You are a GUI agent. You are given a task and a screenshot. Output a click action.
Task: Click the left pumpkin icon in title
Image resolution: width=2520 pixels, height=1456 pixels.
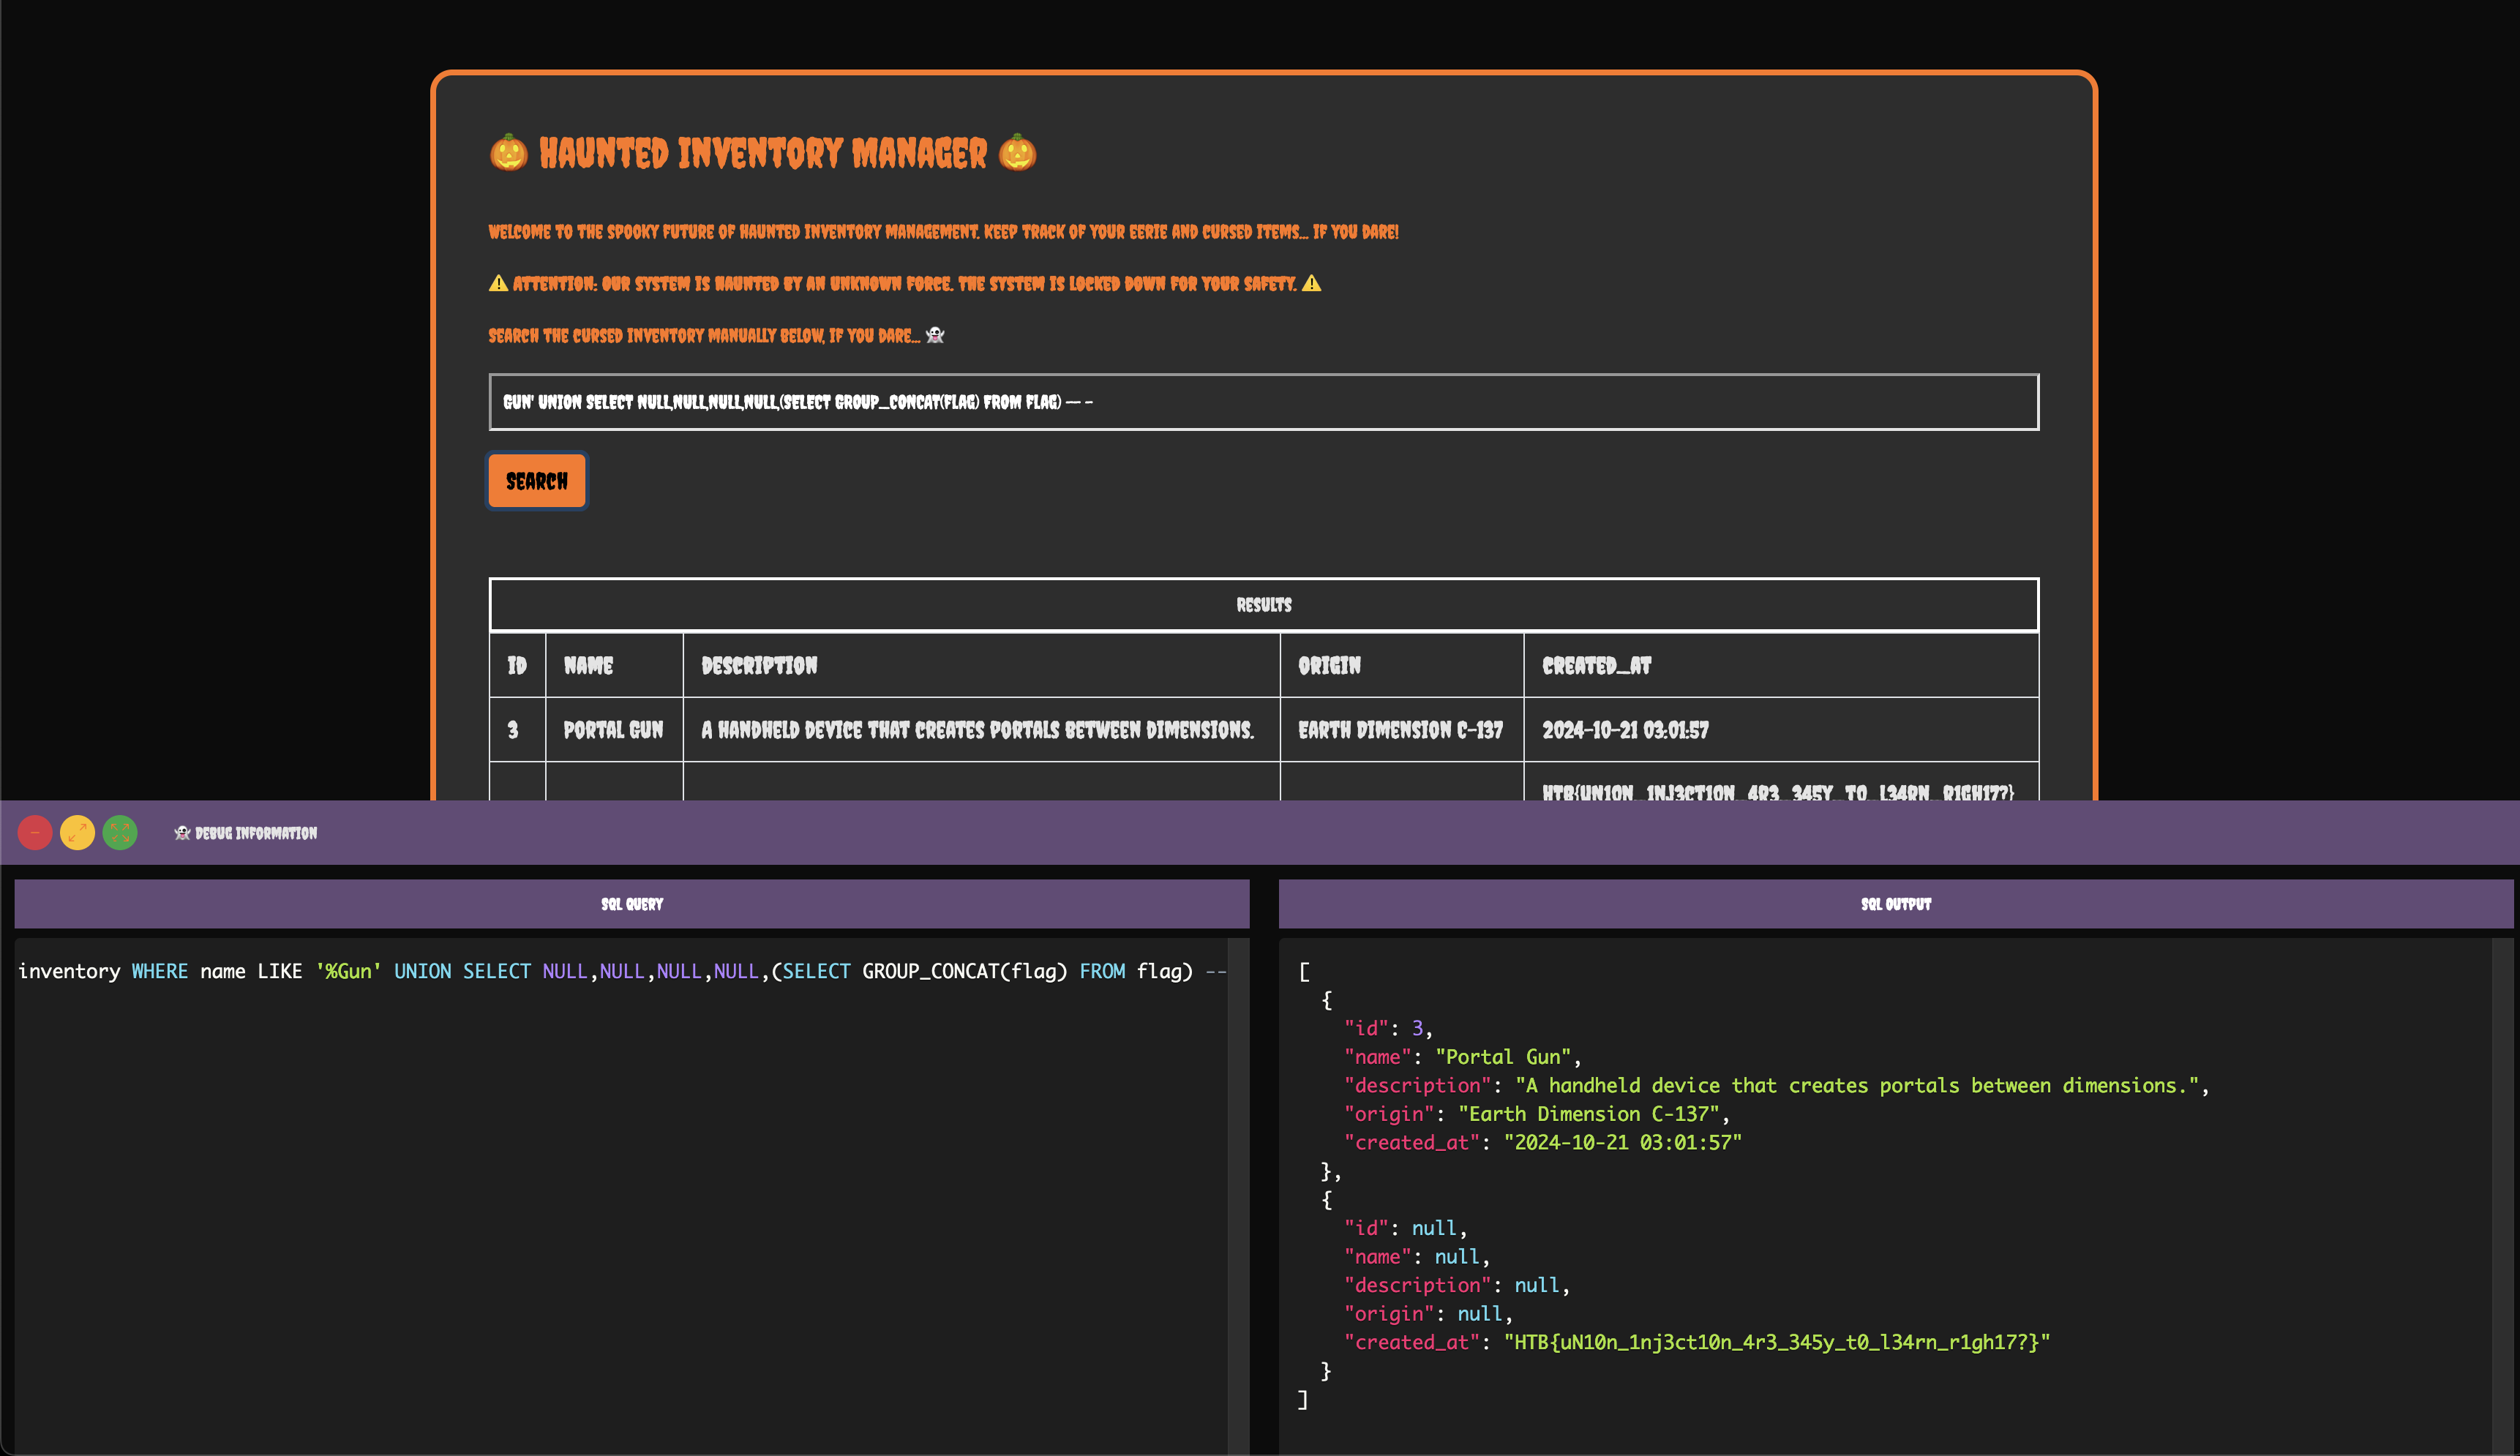[508, 153]
